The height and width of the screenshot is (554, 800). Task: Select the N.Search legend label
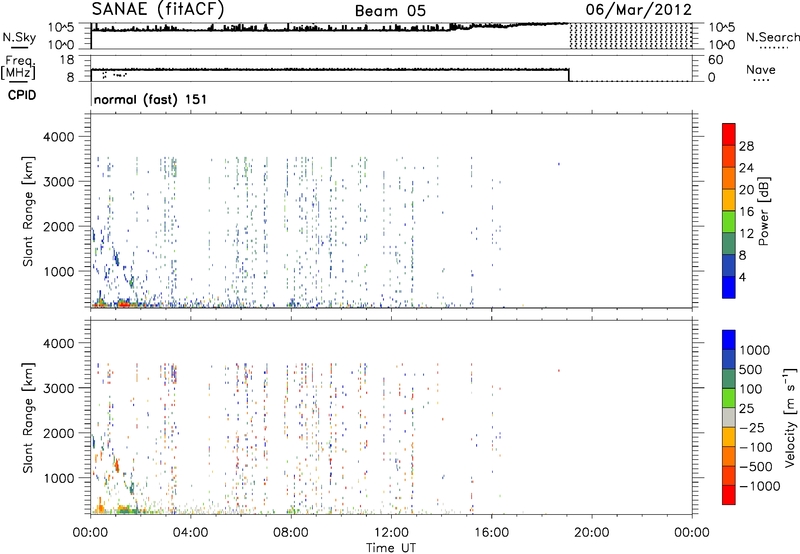[x=772, y=37]
